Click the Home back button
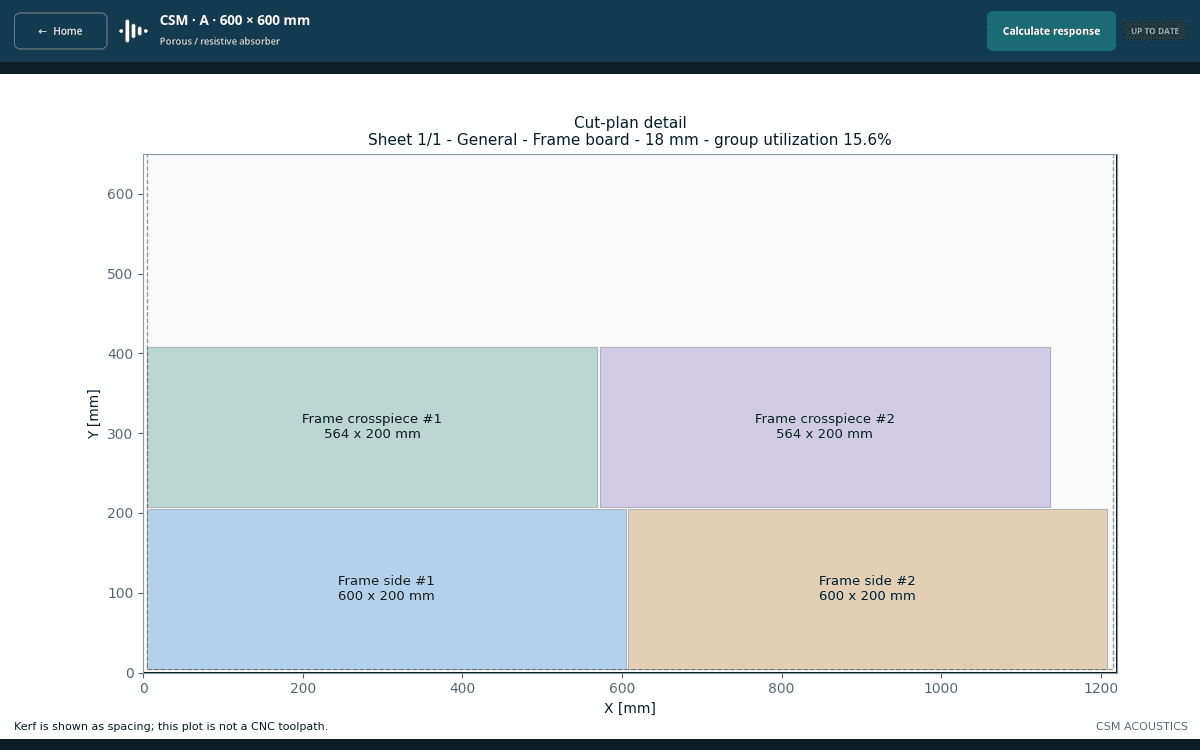The image size is (1200, 750). pos(60,31)
